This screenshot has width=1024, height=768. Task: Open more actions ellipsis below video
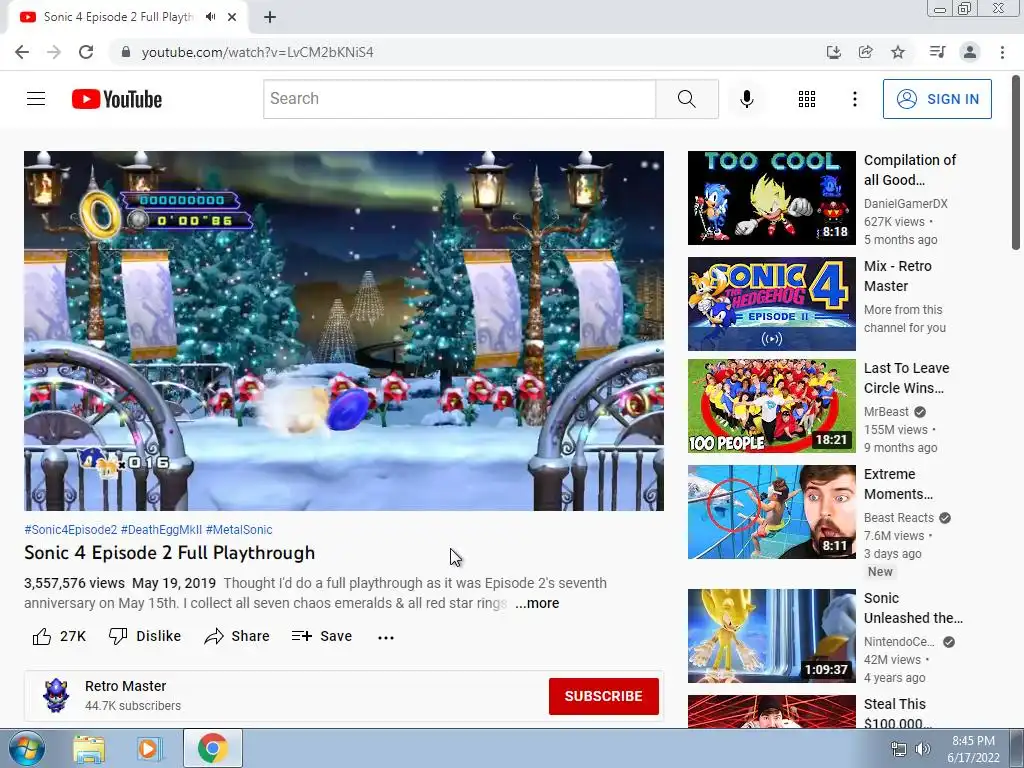pyautogui.click(x=386, y=637)
